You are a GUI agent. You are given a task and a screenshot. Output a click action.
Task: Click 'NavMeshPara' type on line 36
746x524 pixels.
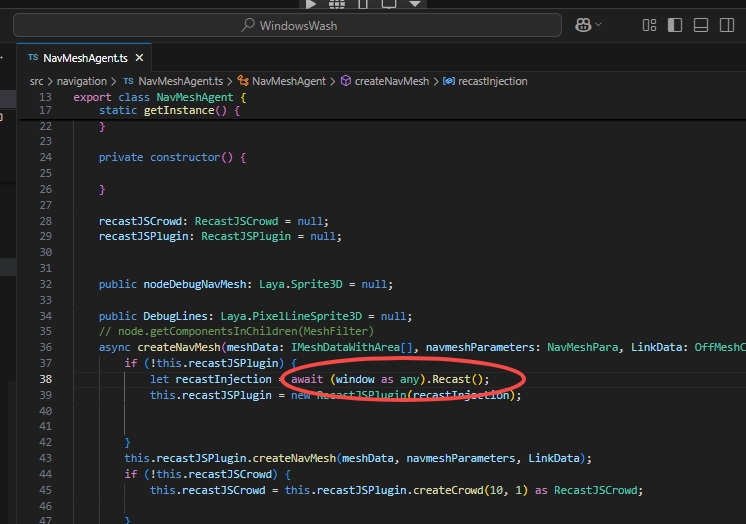tap(582, 347)
